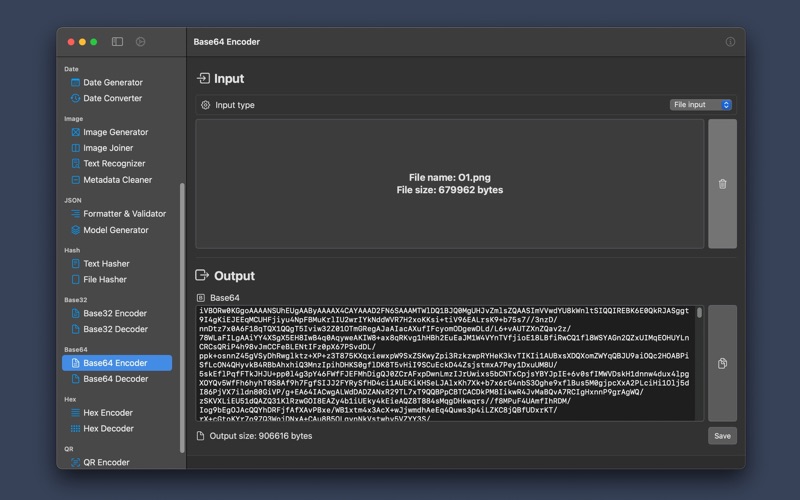This screenshot has height=500, width=800.
Task: Click the Formatter & Validator icon
Action: click(x=76, y=214)
